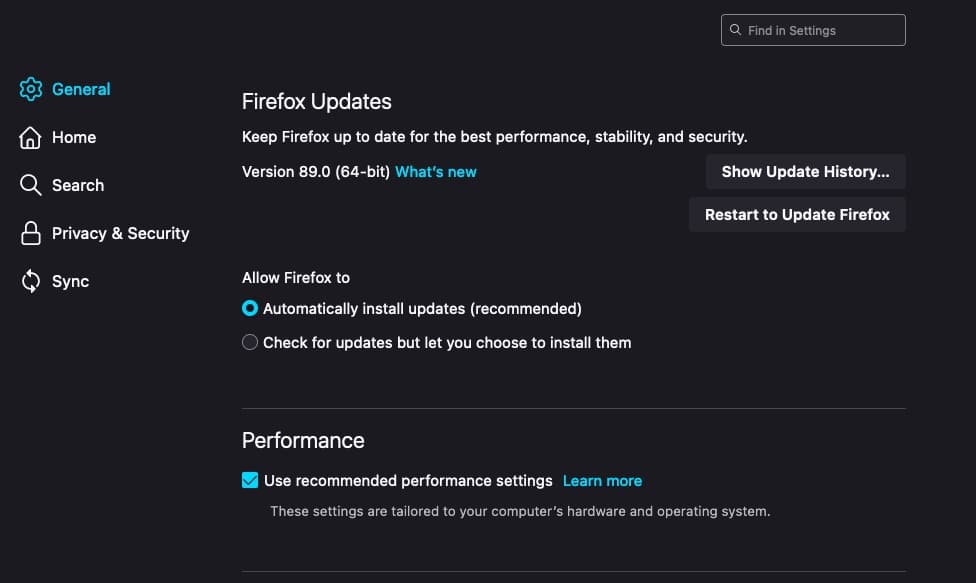Click the Automatically install updates label text

coord(422,309)
